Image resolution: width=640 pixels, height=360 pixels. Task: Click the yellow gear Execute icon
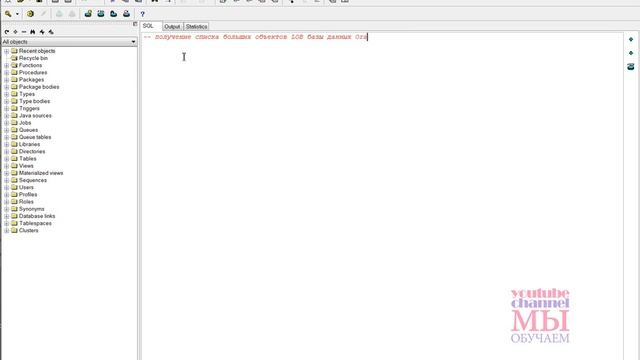click(x=30, y=14)
